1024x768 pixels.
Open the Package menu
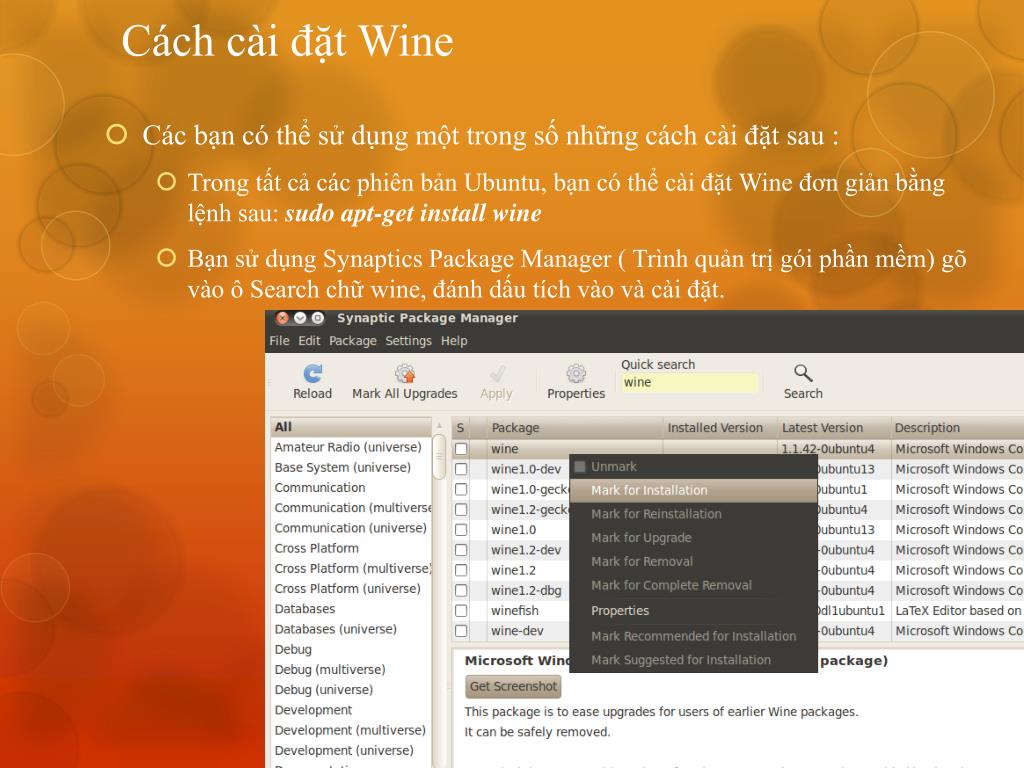pos(353,341)
